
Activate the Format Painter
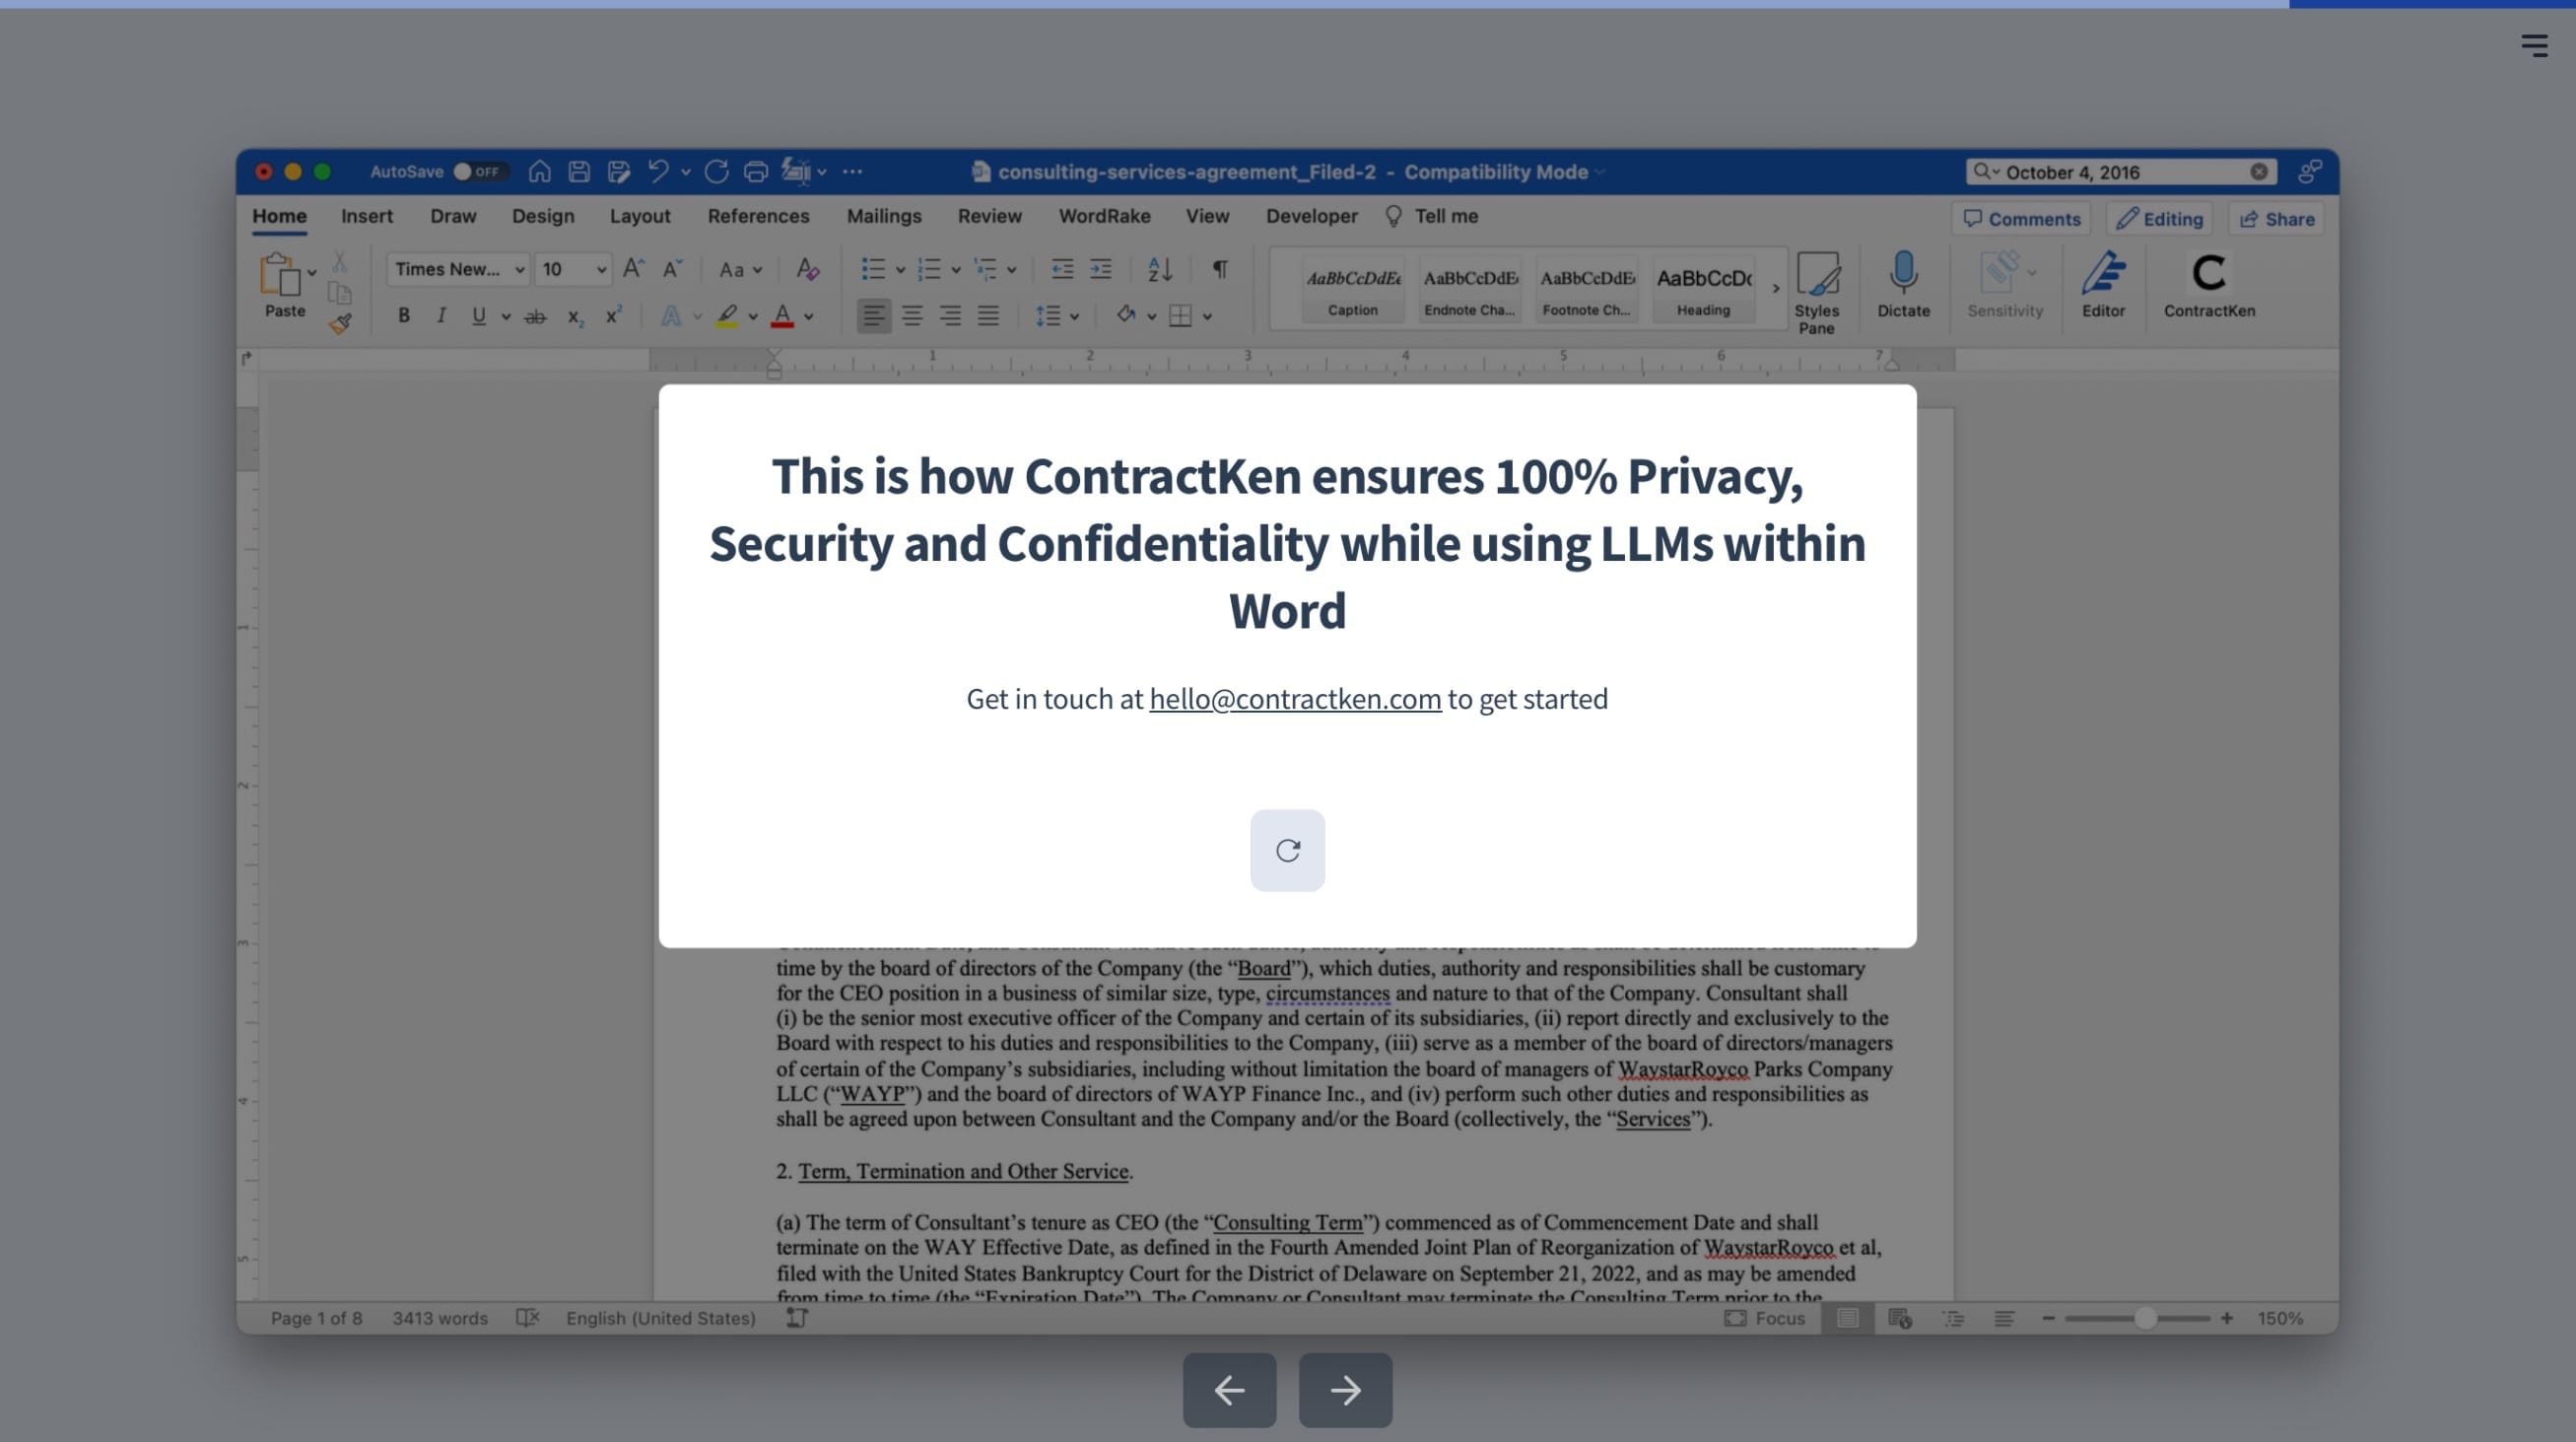pos(341,322)
